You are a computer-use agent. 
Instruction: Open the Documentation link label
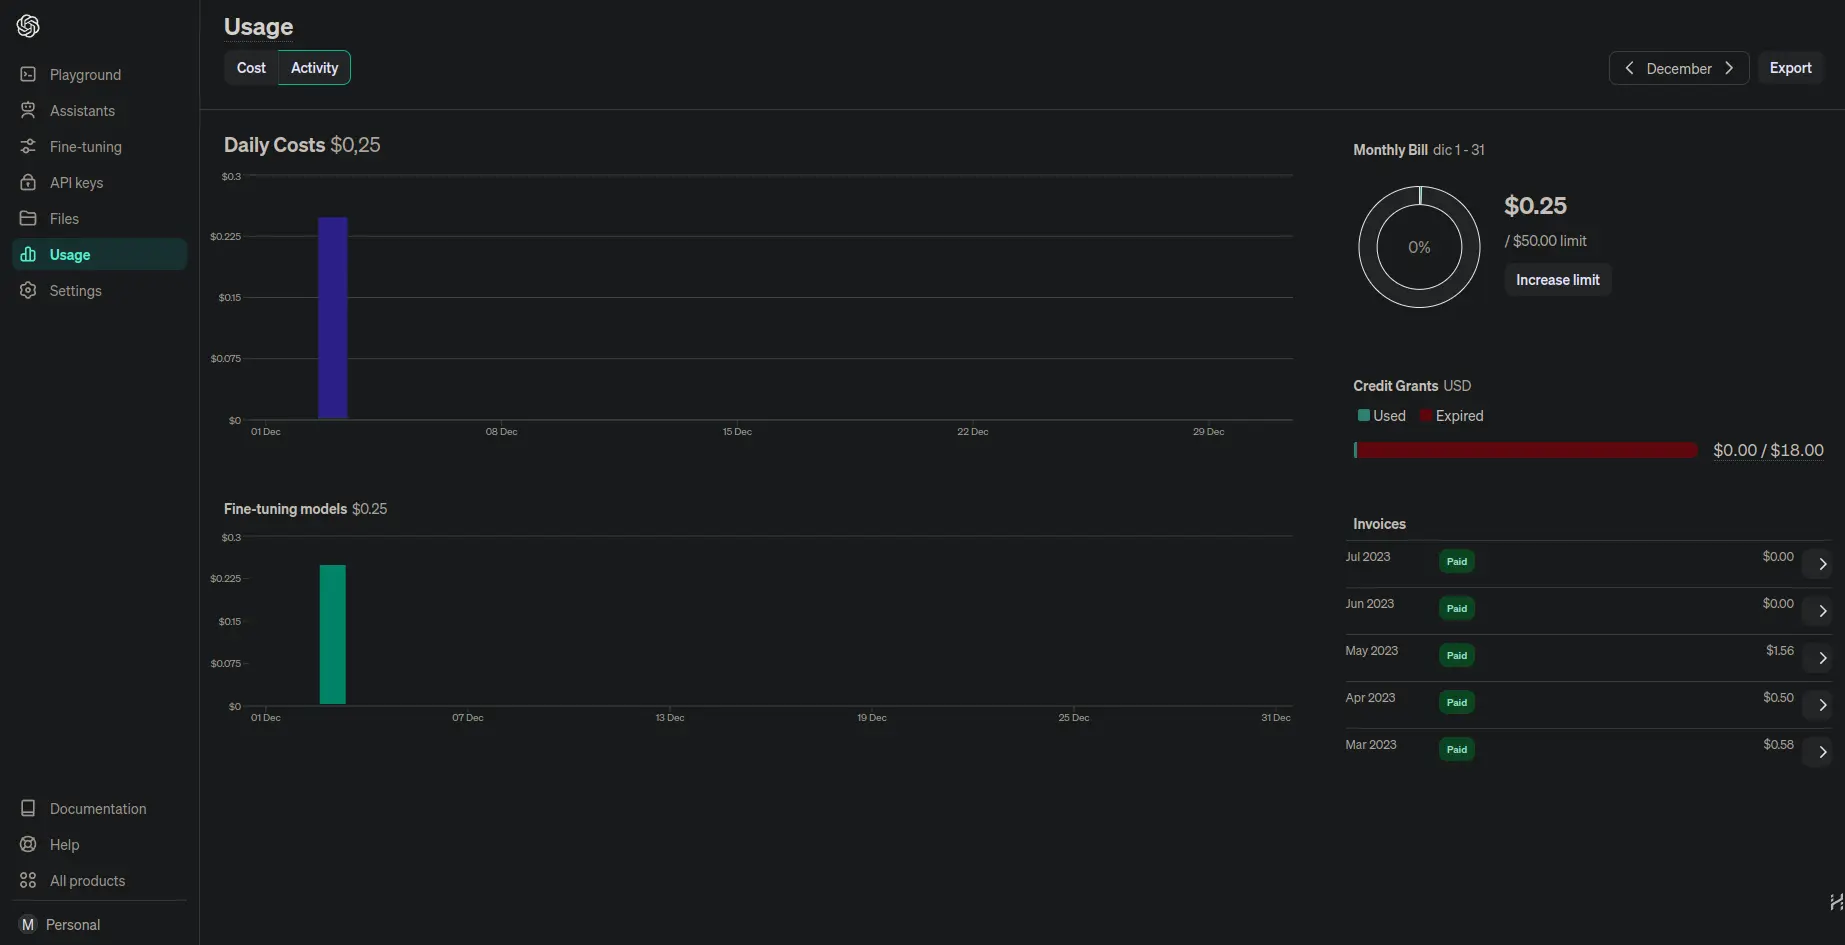tap(98, 809)
